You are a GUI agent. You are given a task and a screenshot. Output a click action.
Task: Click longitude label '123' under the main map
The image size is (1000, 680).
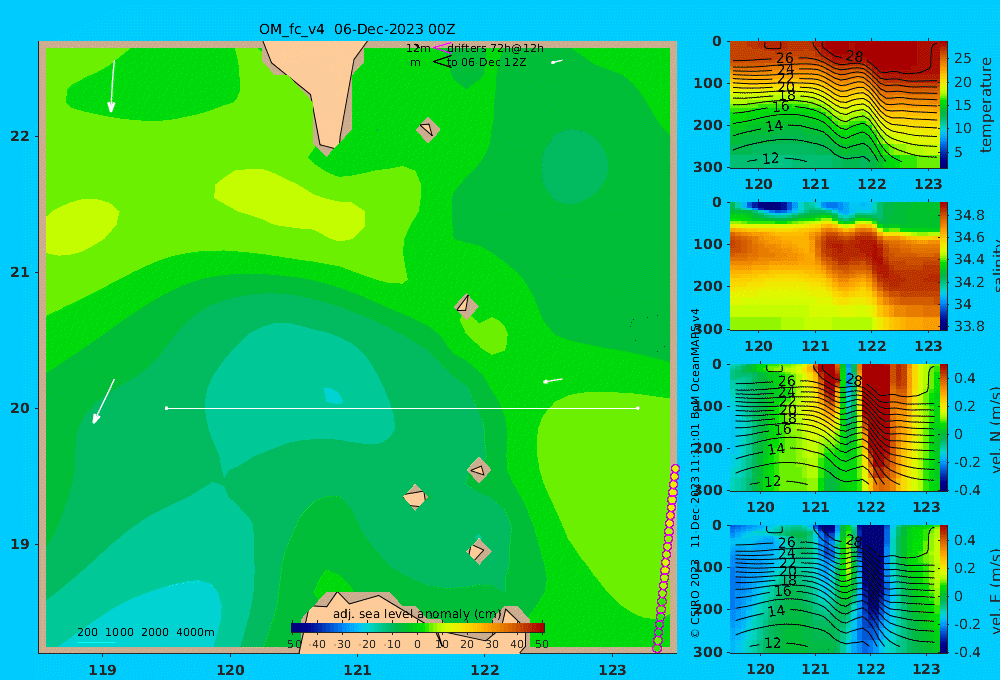(612, 670)
